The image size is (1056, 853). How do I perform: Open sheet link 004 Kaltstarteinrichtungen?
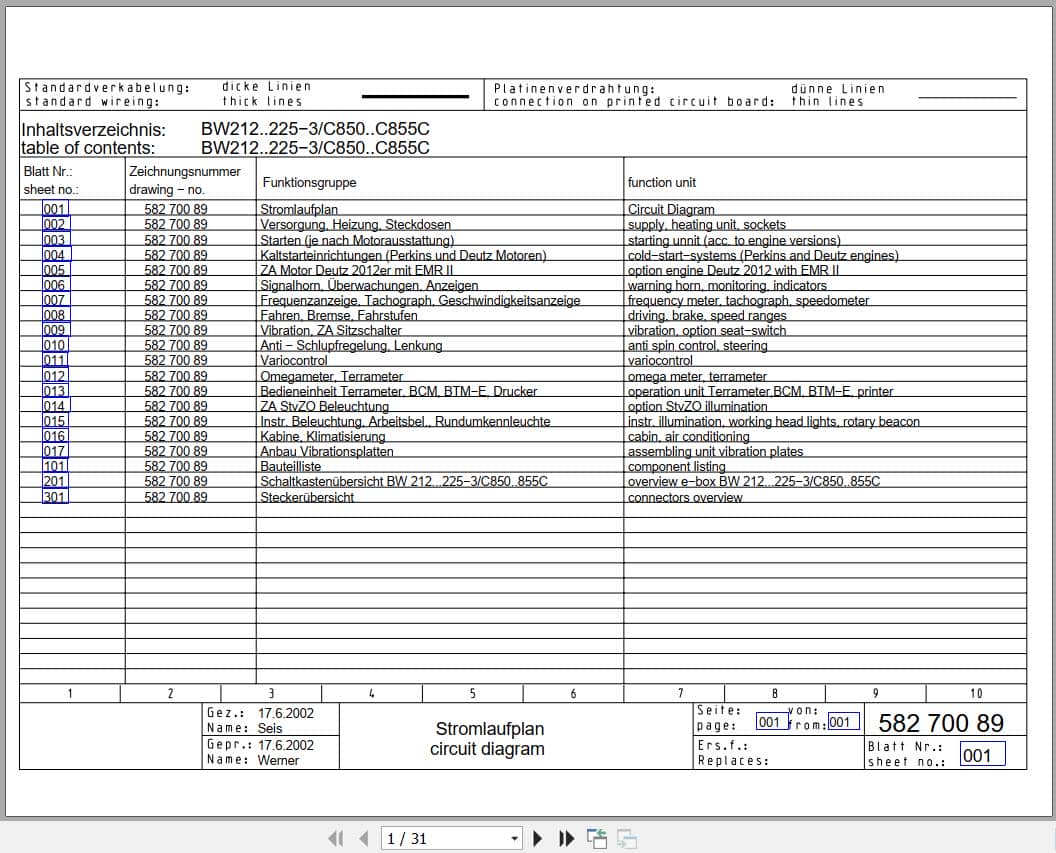pos(55,254)
